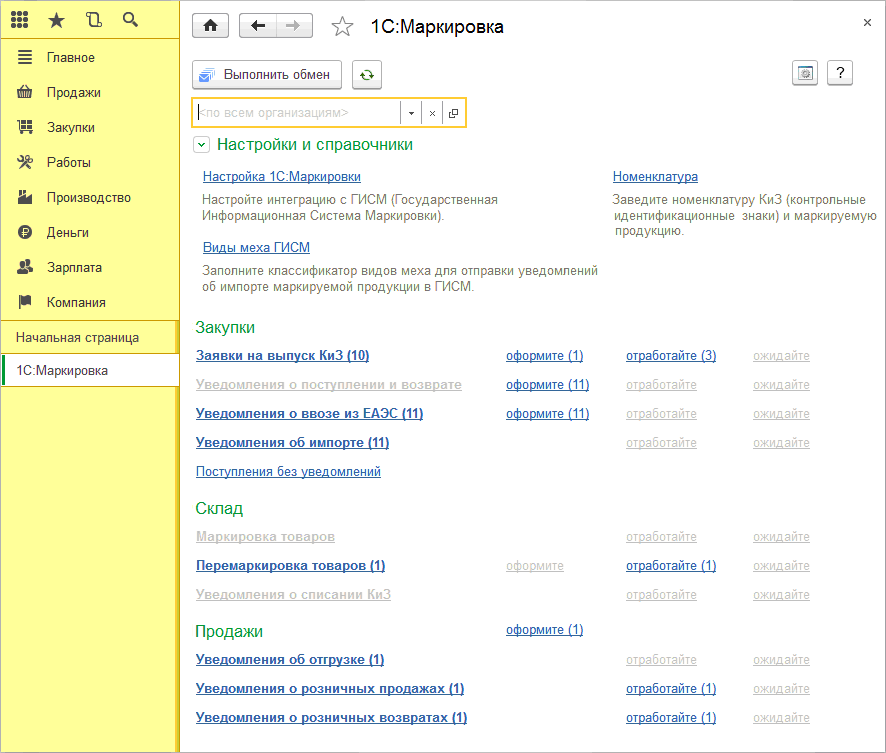Click оформите (1) for Заявки на выпуск КиЗ
Screen dimensions: 886x753
pyautogui.click(x=544, y=356)
